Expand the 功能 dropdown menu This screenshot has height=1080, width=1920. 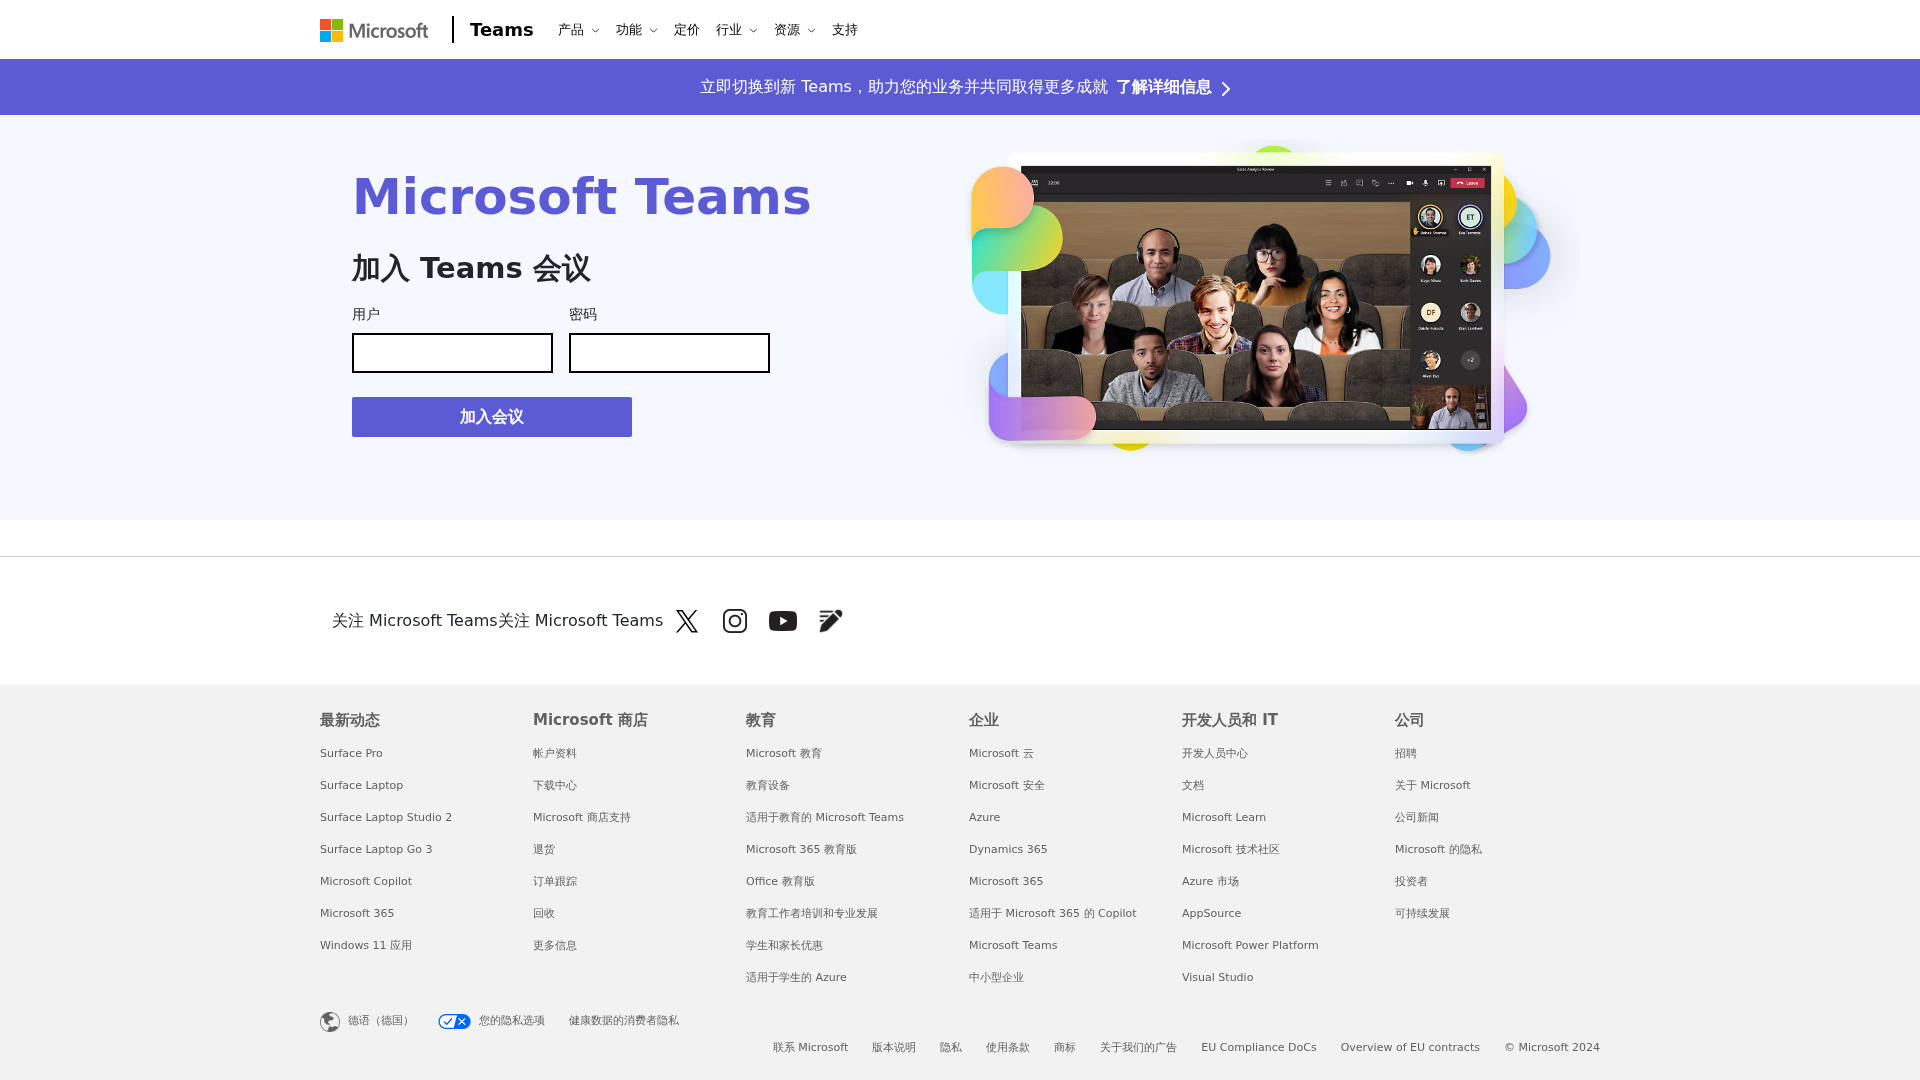pyautogui.click(x=637, y=30)
